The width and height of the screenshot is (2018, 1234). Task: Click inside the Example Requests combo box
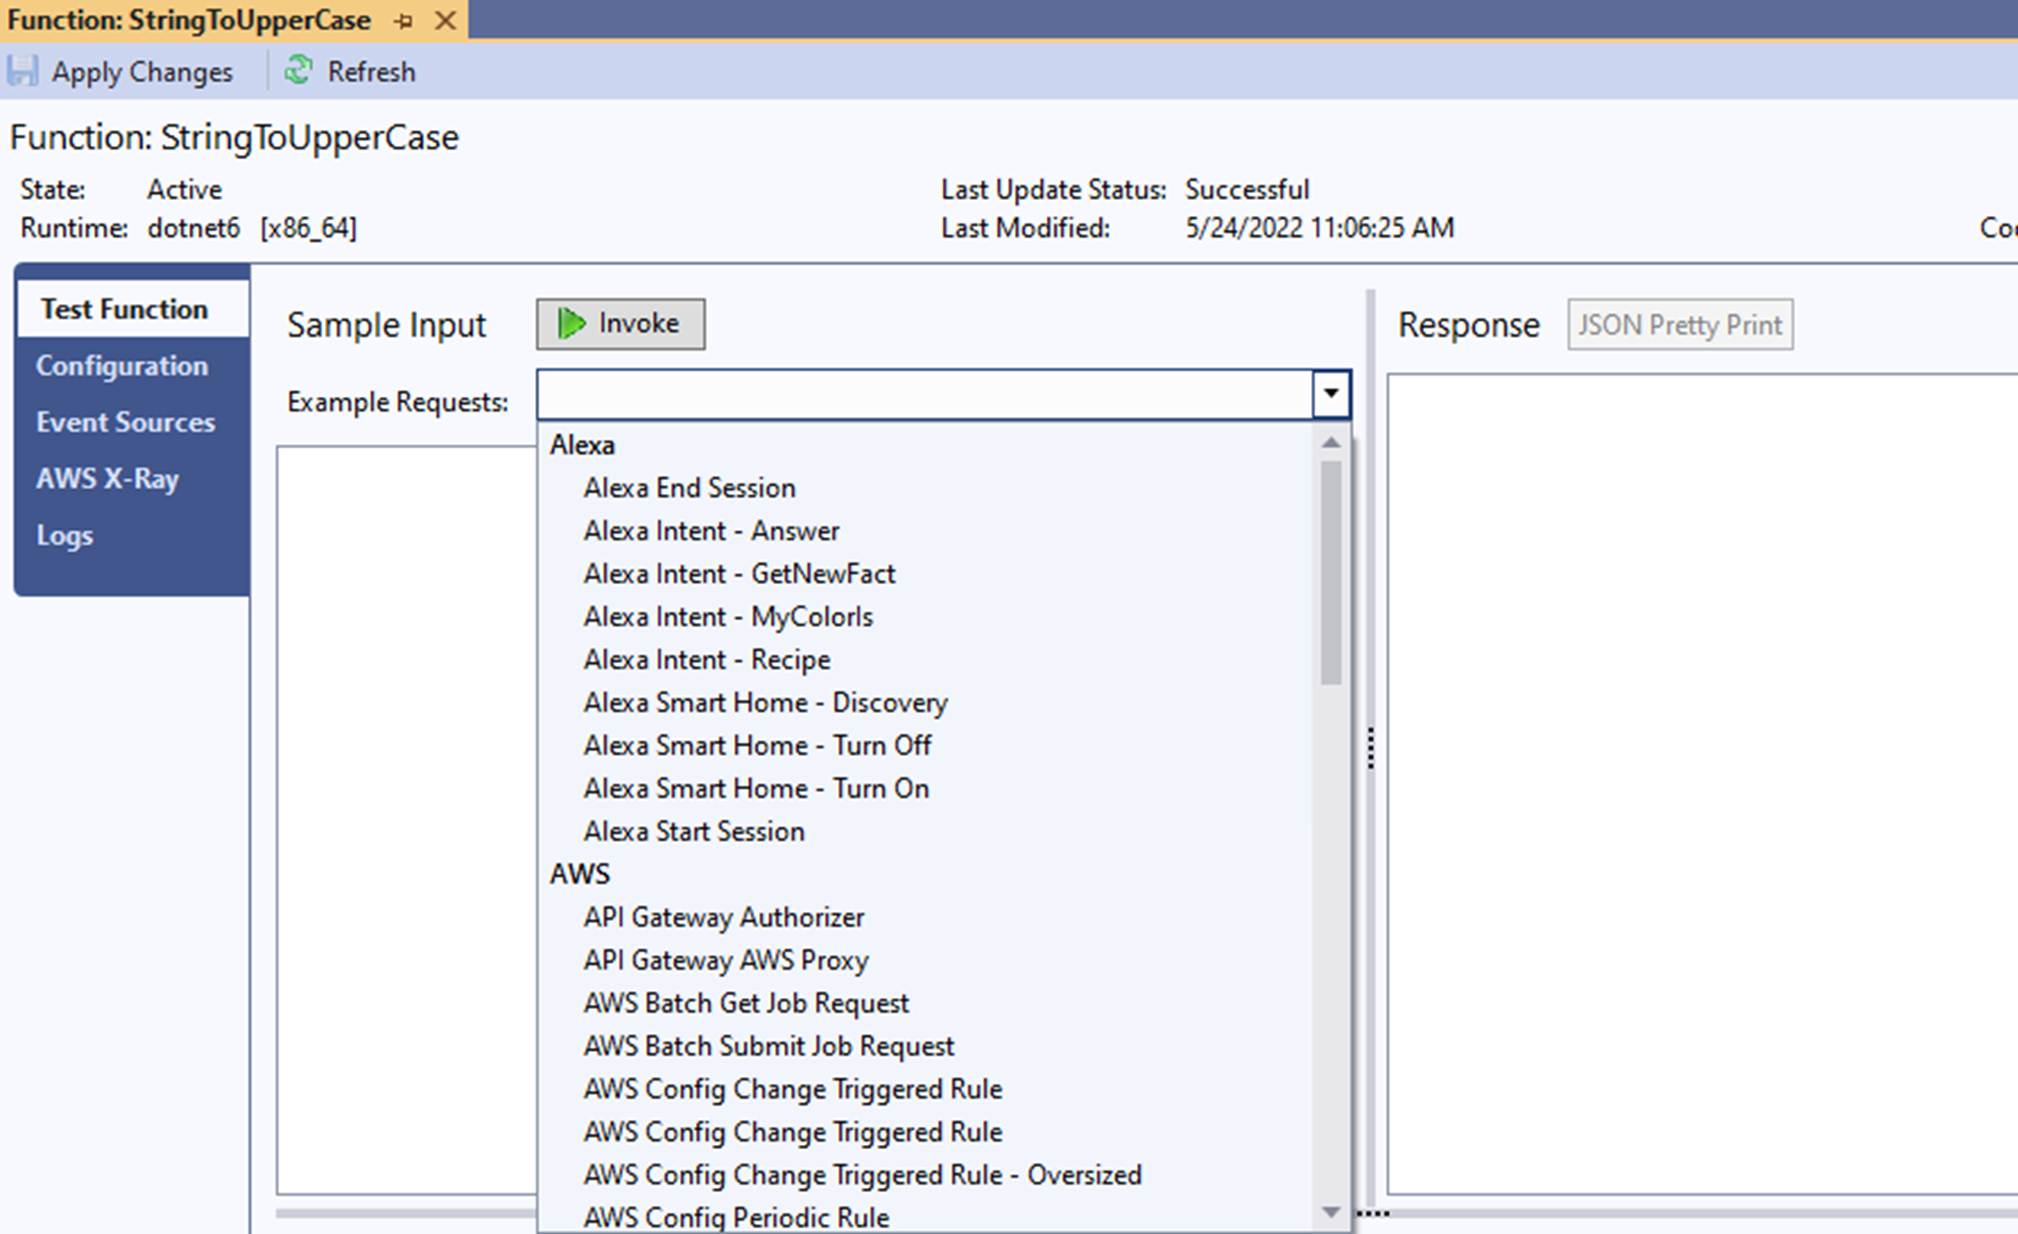coord(925,394)
